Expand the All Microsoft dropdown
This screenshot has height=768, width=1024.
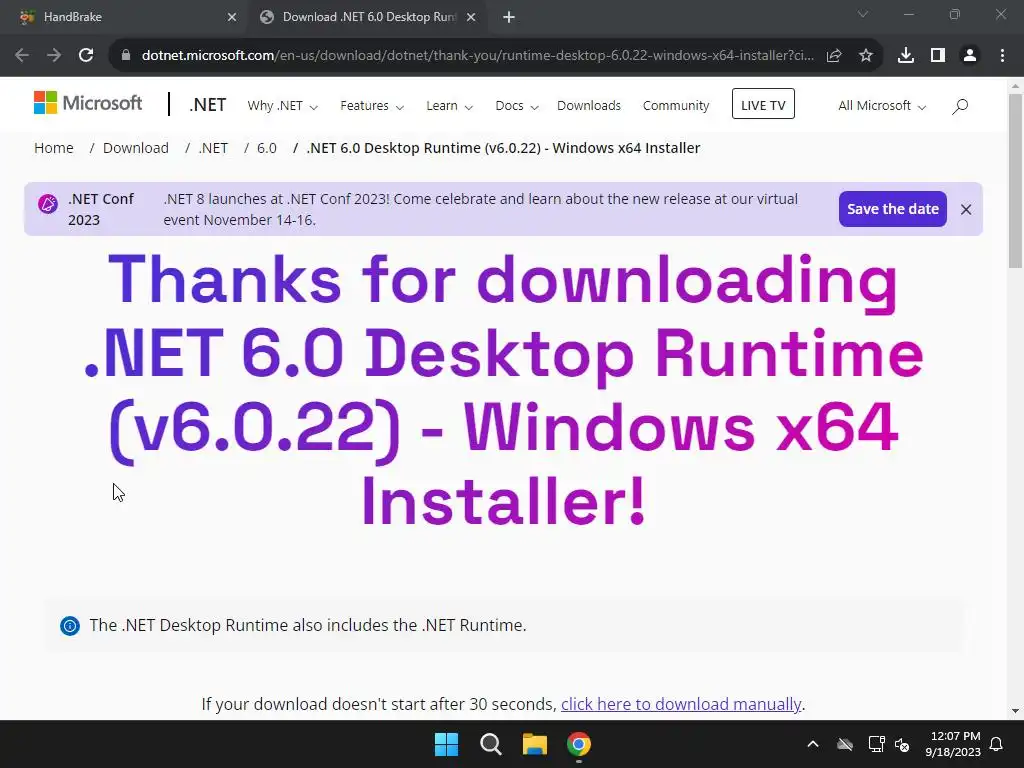pos(882,106)
